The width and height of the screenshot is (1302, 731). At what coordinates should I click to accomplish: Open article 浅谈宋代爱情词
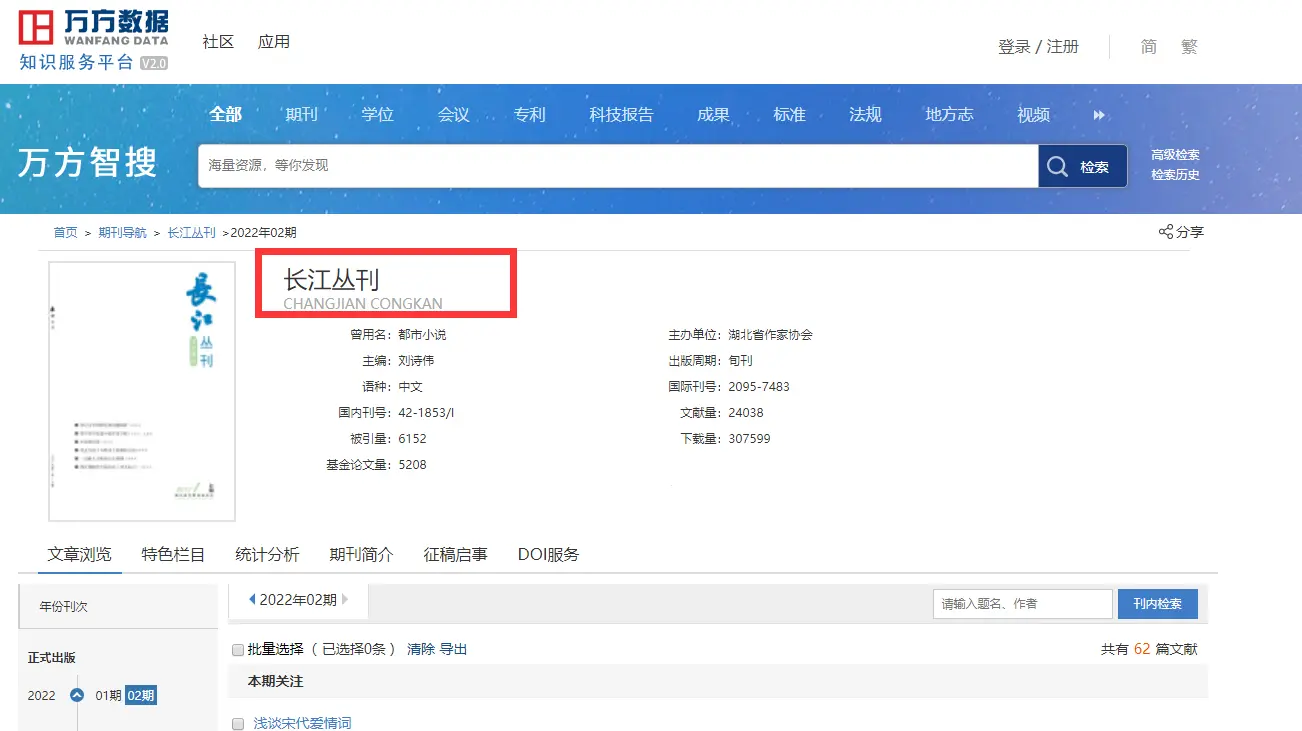click(302, 723)
